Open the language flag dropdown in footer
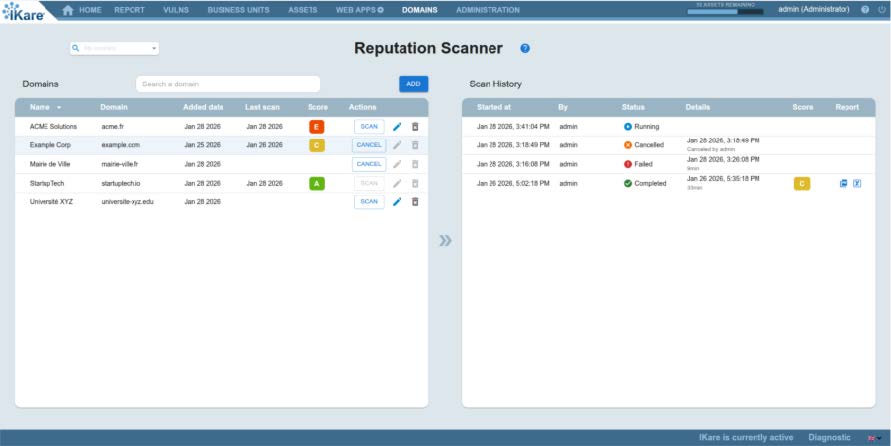This screenshot has height=446, width=891. [874, 438]
